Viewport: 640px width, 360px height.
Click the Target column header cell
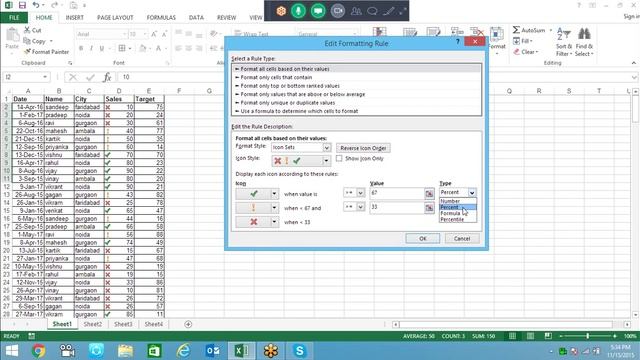[149, 99]
